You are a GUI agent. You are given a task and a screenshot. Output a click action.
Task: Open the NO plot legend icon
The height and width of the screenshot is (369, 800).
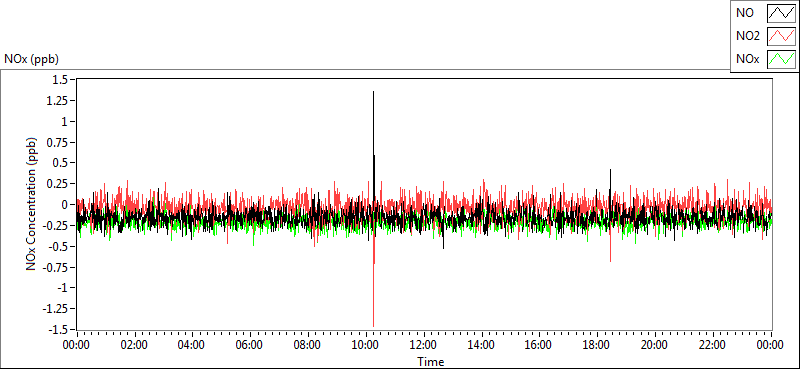[x=781, y=14]
